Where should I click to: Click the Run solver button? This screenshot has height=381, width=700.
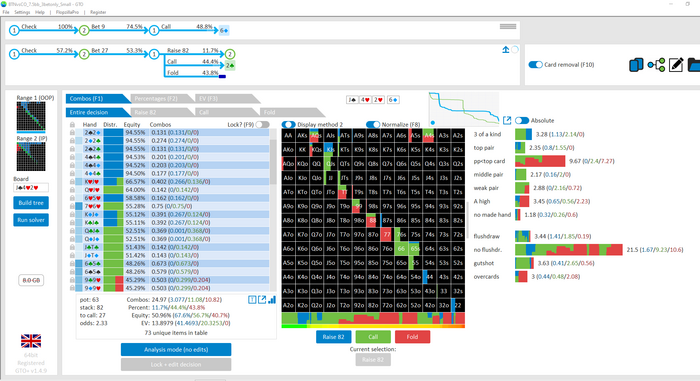pos(31,220)
